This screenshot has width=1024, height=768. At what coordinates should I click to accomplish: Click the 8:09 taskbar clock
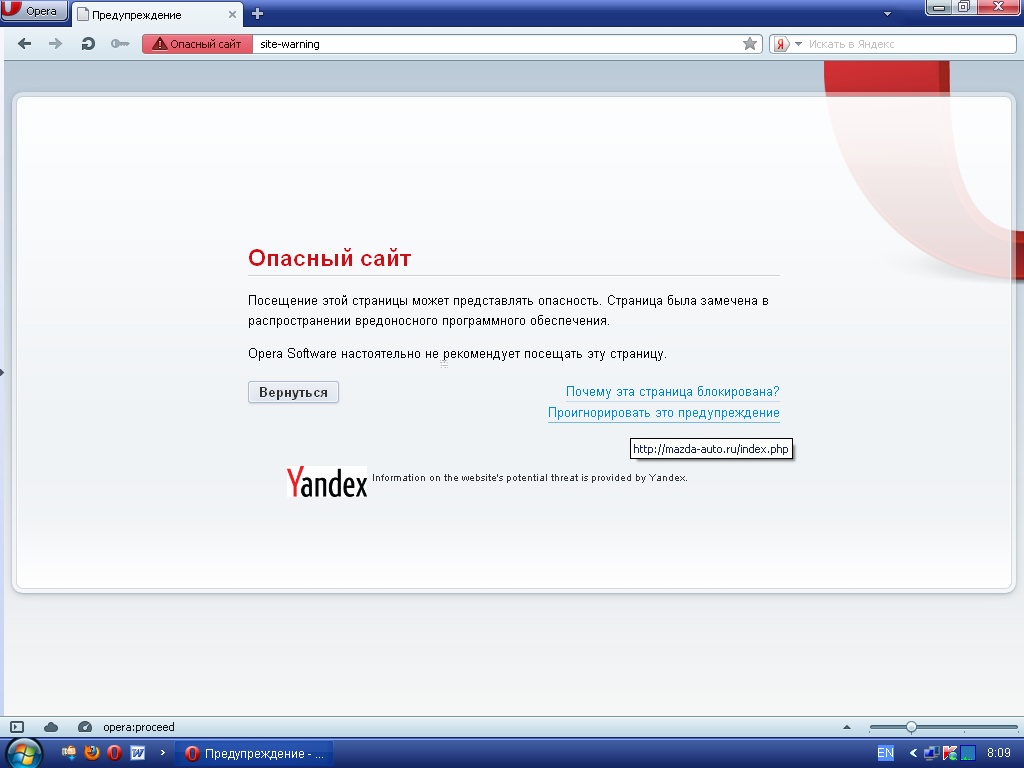pyautogui.click(x=999, y=753)
